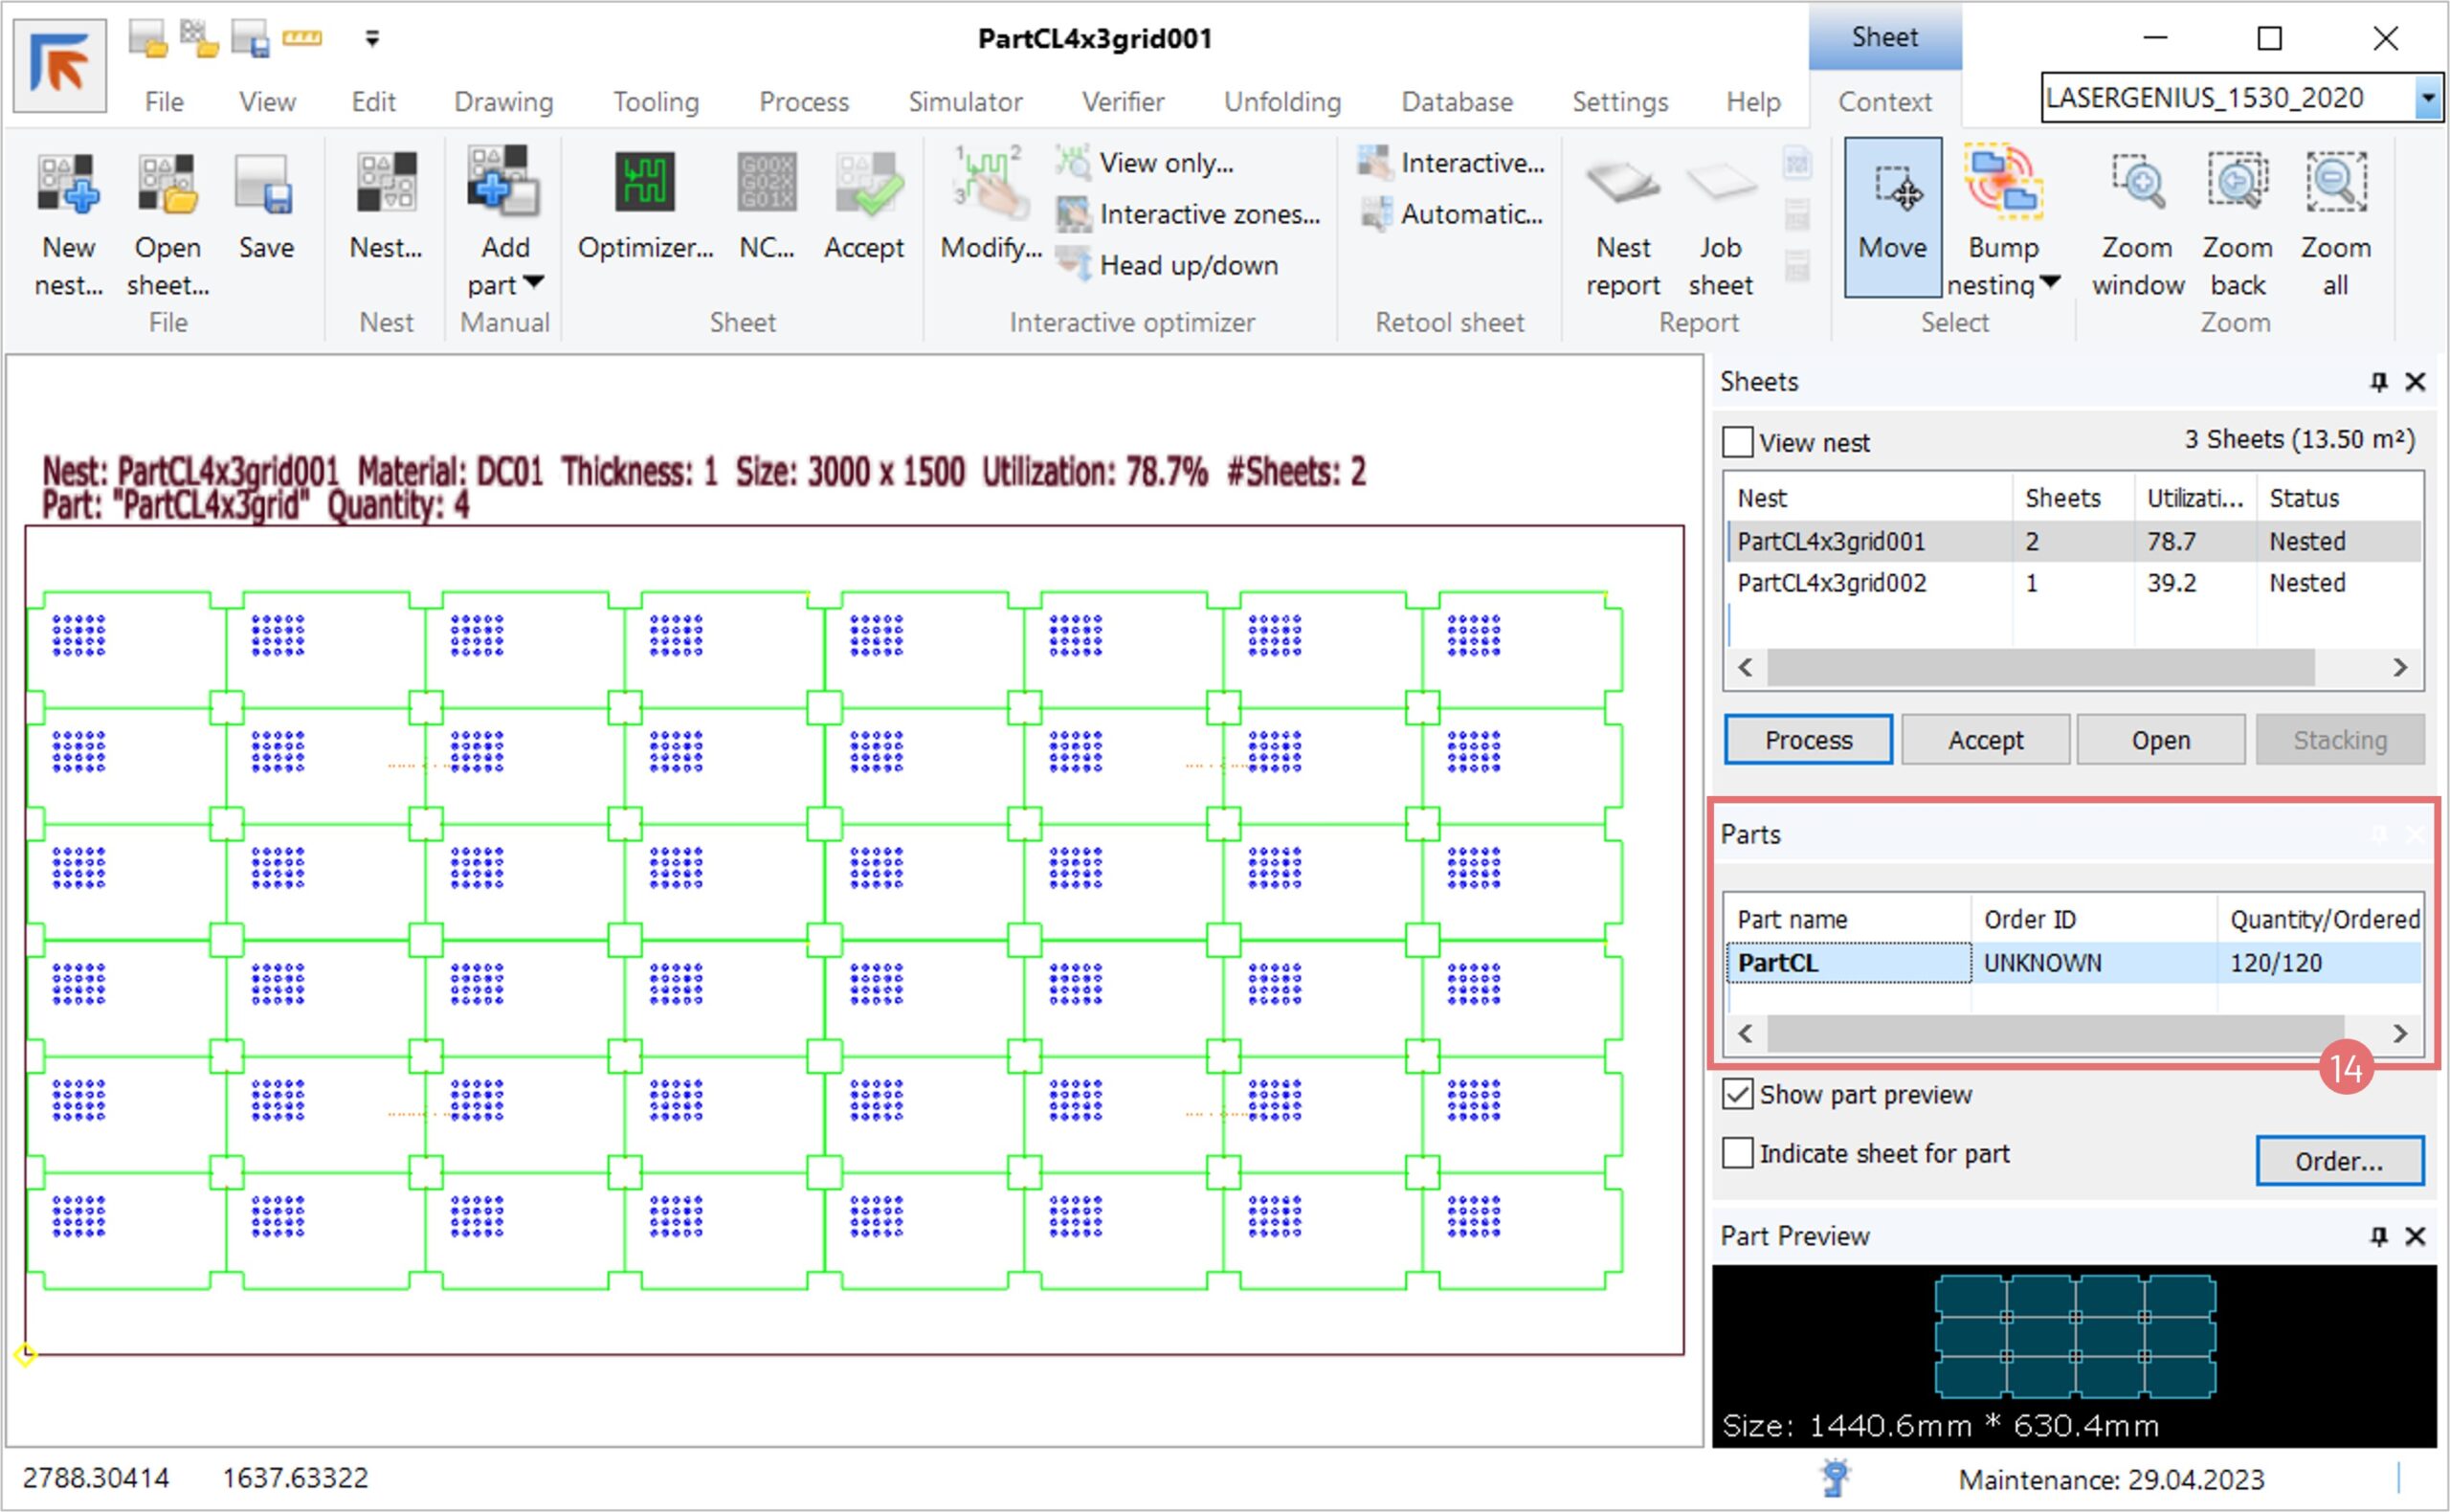Open the Optimizer tool
The width and height of the screenshot is (2450, 1512).
[645, 183]
